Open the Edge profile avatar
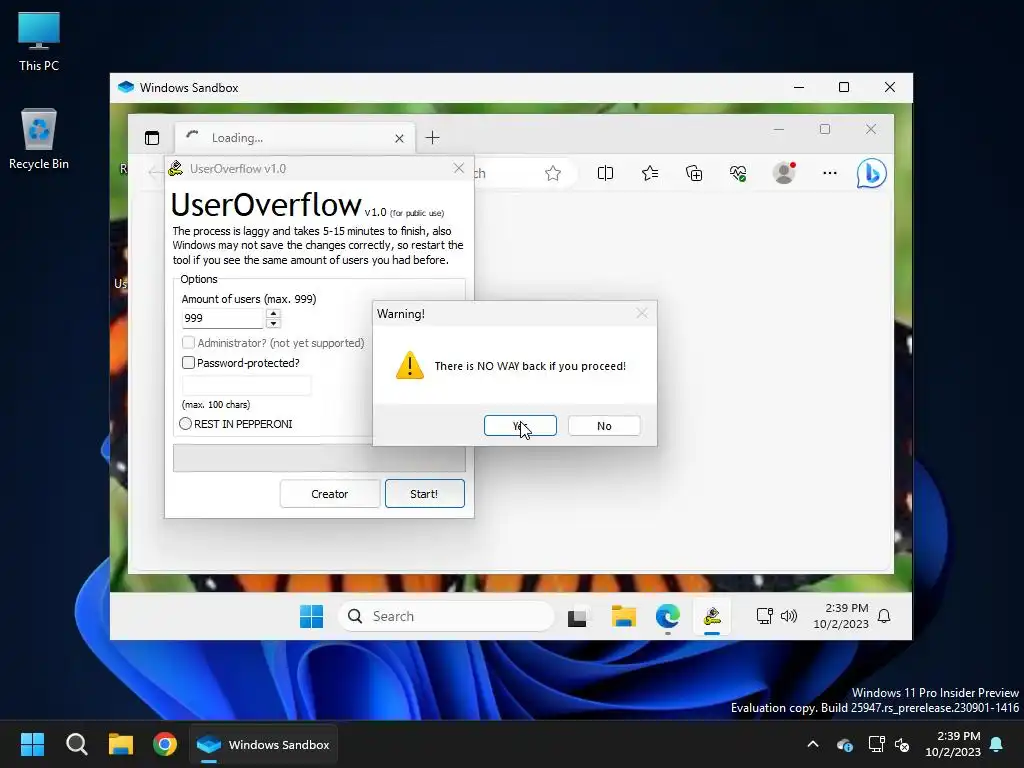The width and height of the screenshot is (1024, 768). tap(784, 172)
